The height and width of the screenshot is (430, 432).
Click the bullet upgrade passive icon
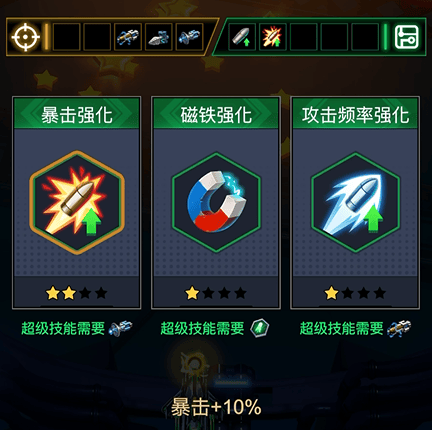pos(242,37)
